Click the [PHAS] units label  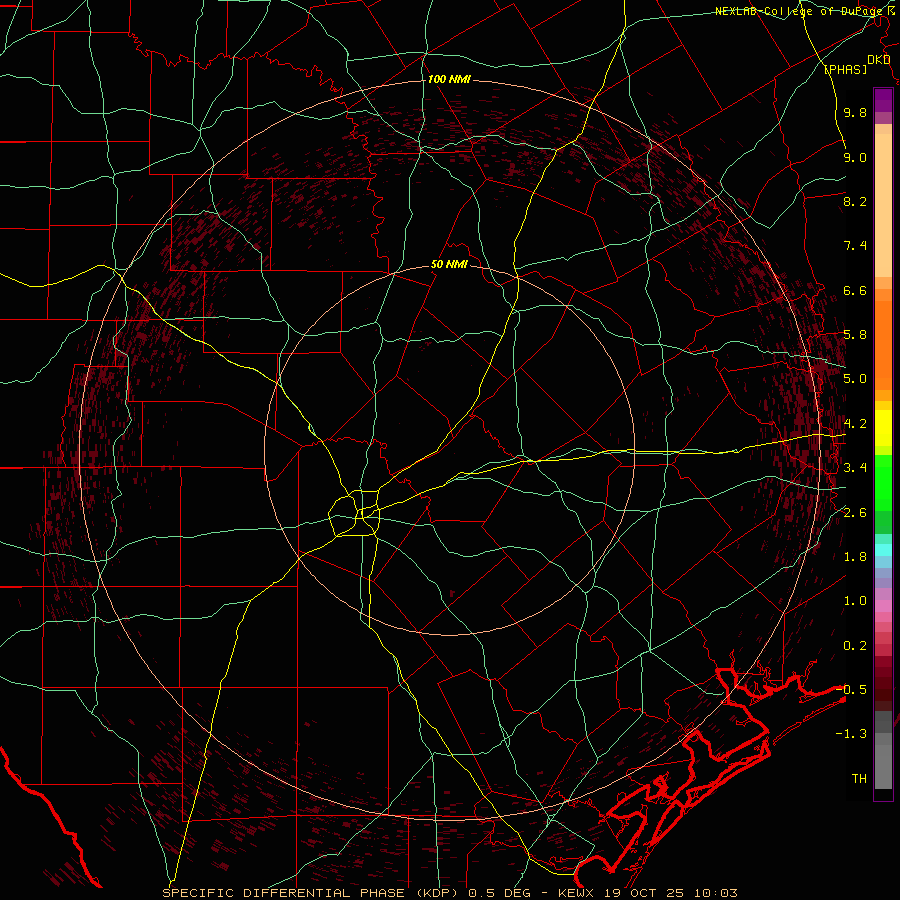[845, 69]
